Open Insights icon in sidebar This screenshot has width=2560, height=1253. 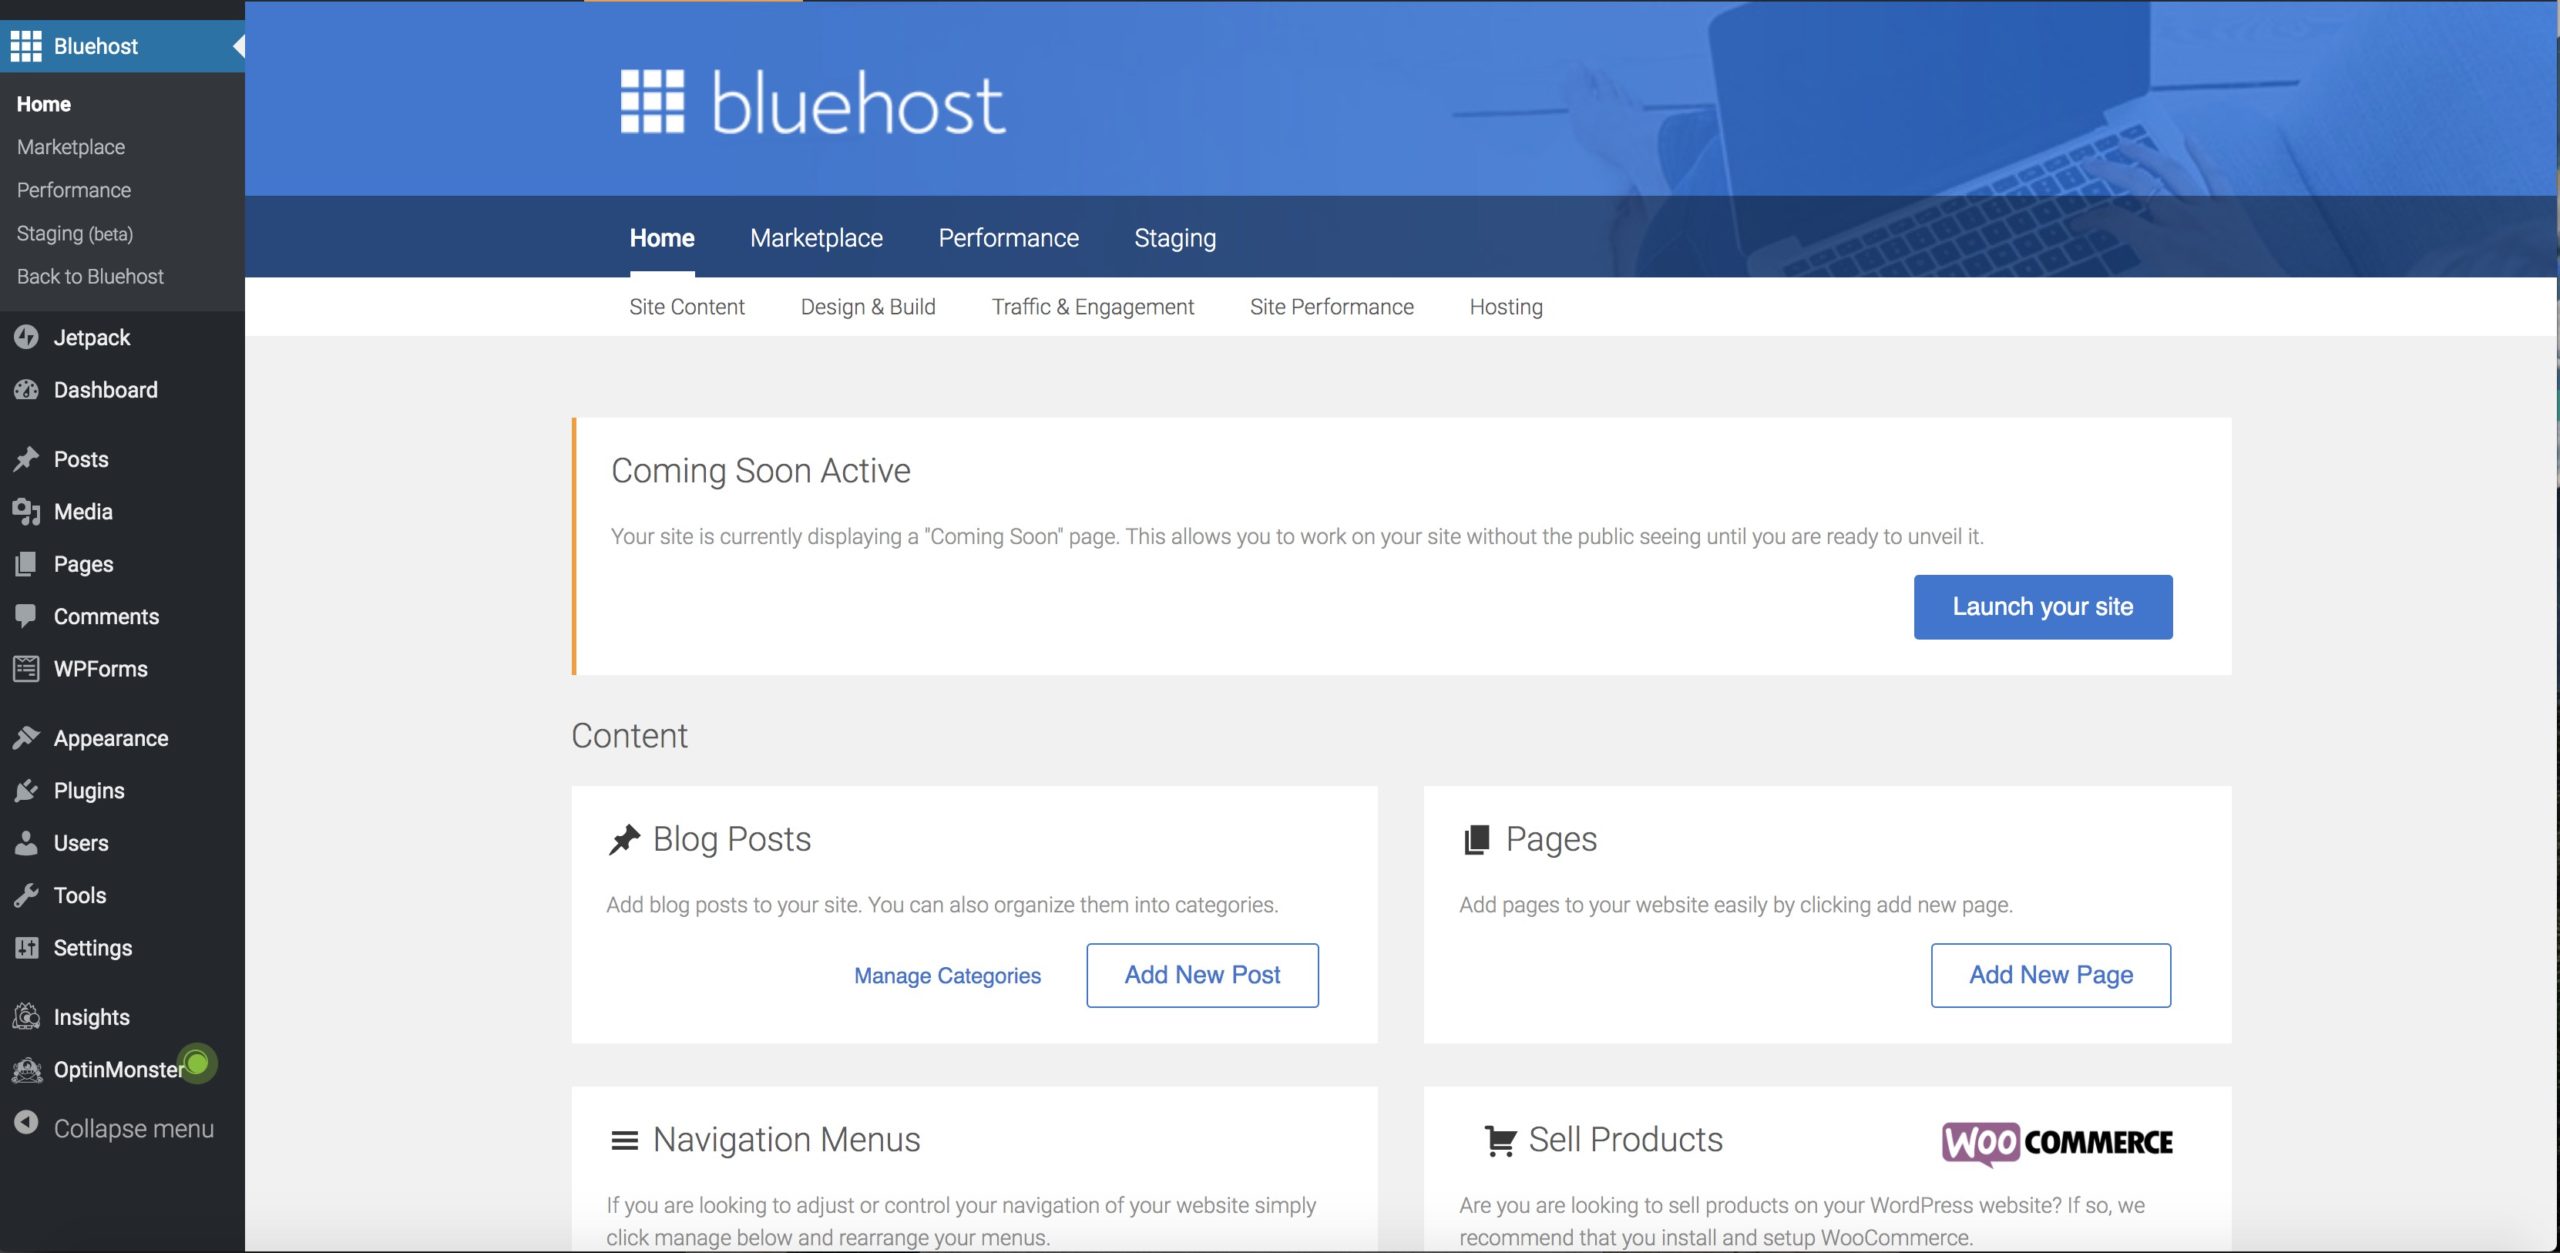coord(26,1017)
